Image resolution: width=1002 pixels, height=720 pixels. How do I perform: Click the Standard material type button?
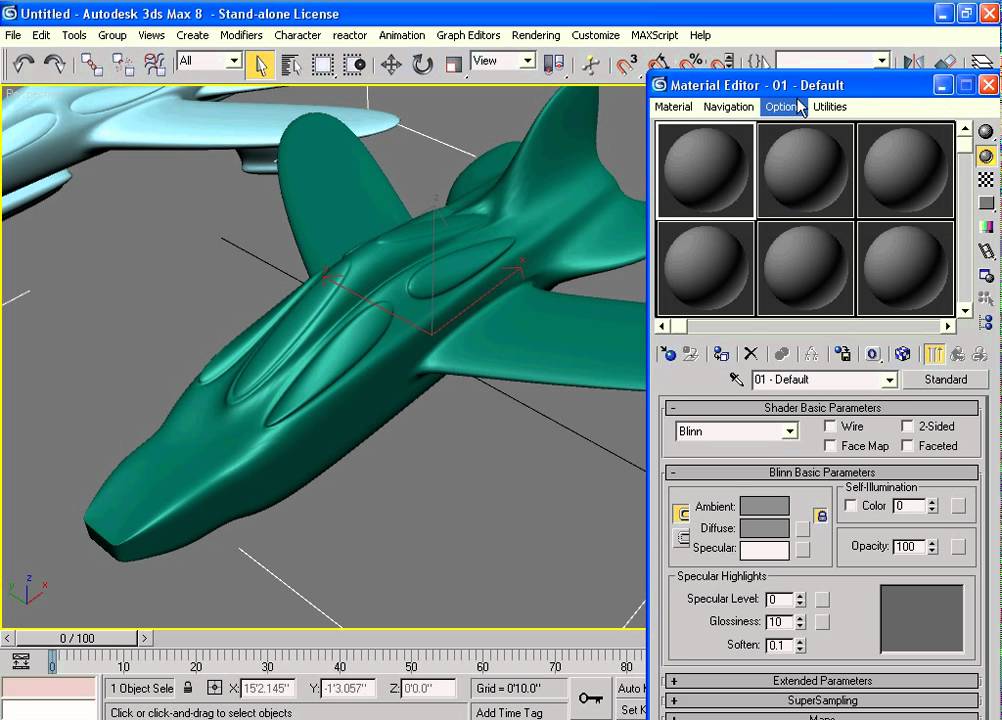click(945, 379)
